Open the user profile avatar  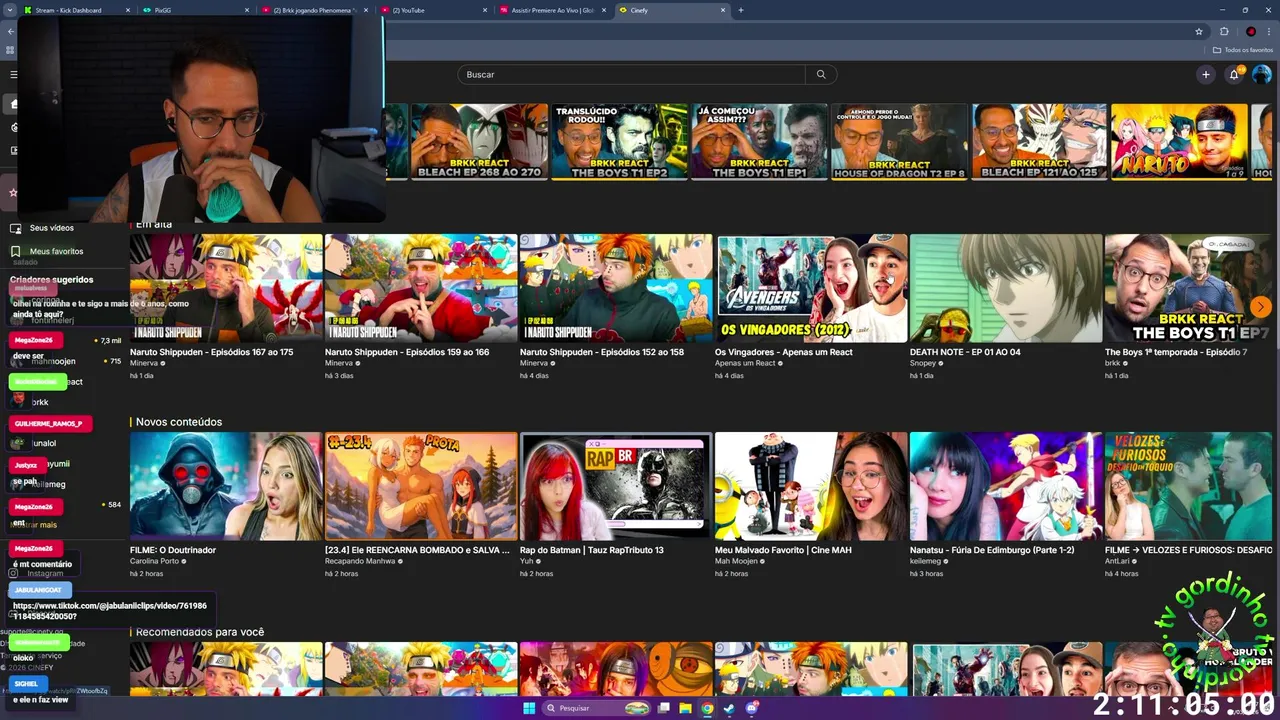point(1261,74)
